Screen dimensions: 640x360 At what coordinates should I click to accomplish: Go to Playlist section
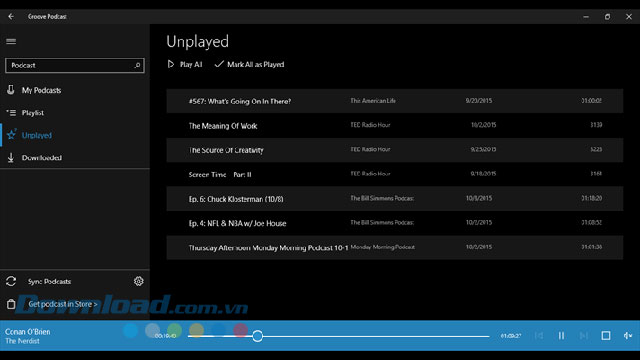point(75,113)
